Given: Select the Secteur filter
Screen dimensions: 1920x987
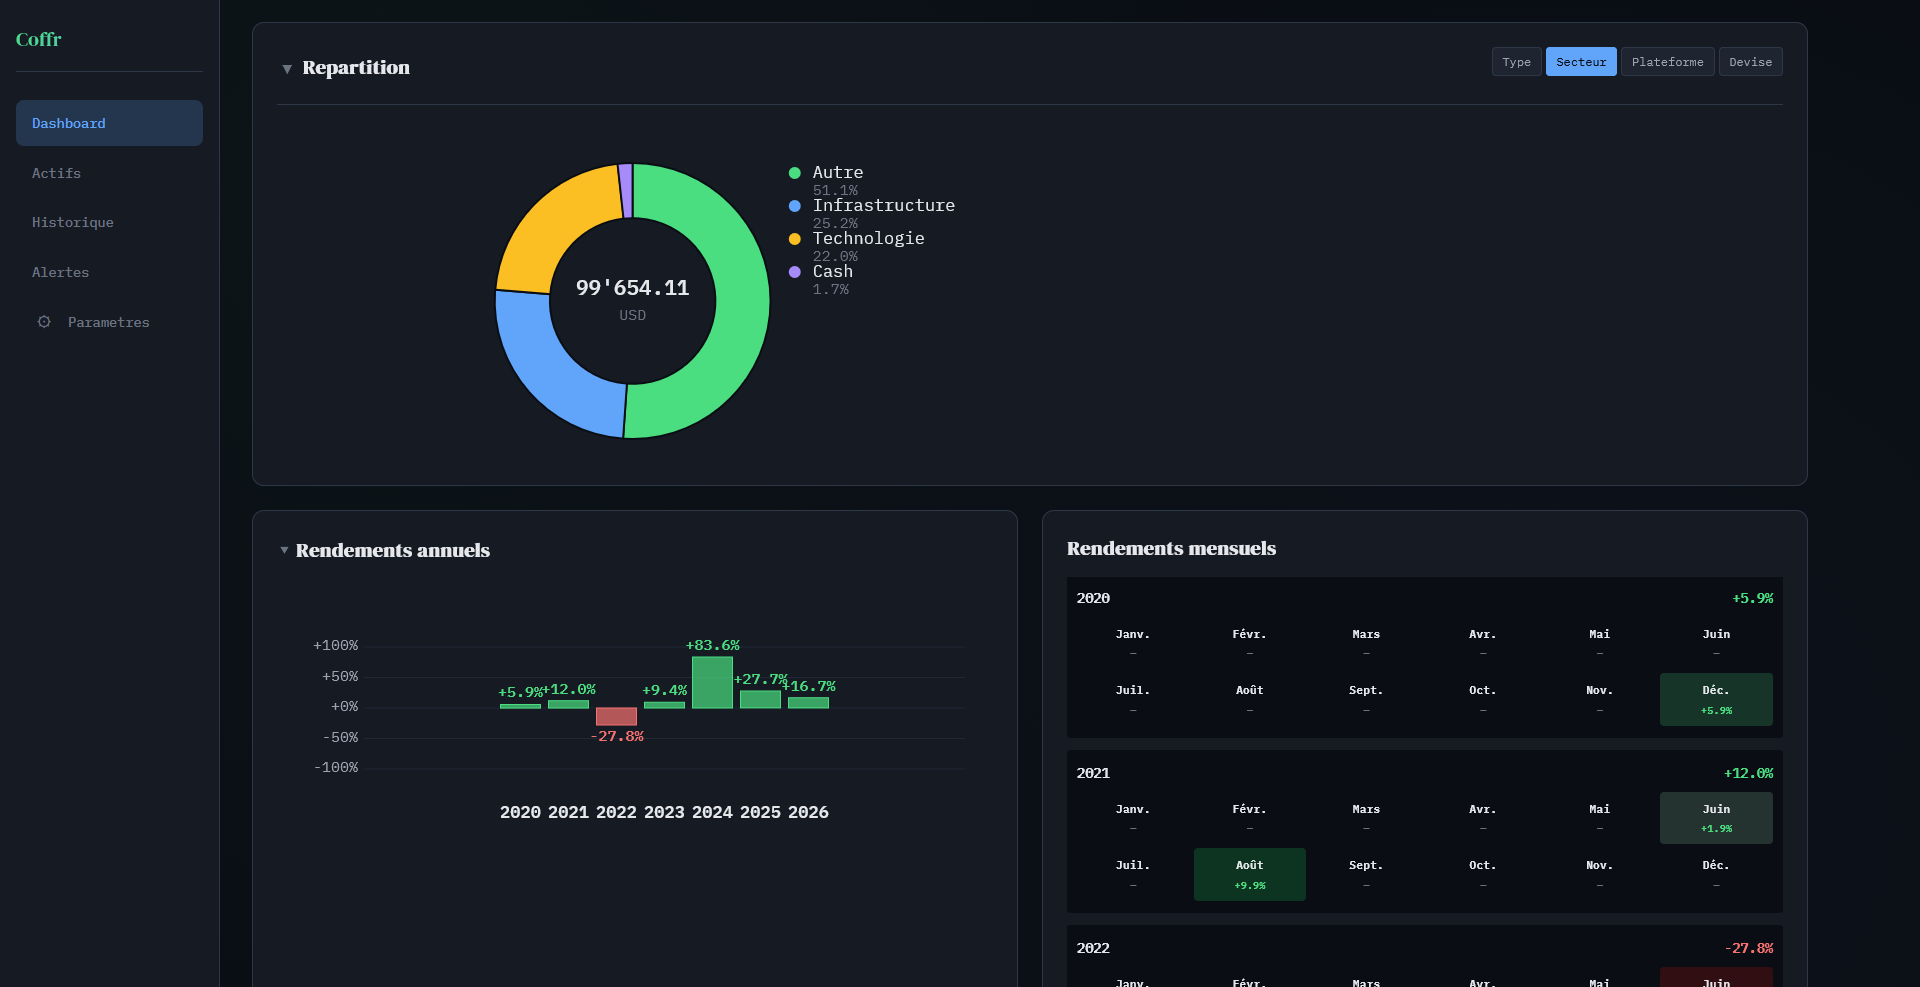Looking at the screenshot, I should point(1580,61).
